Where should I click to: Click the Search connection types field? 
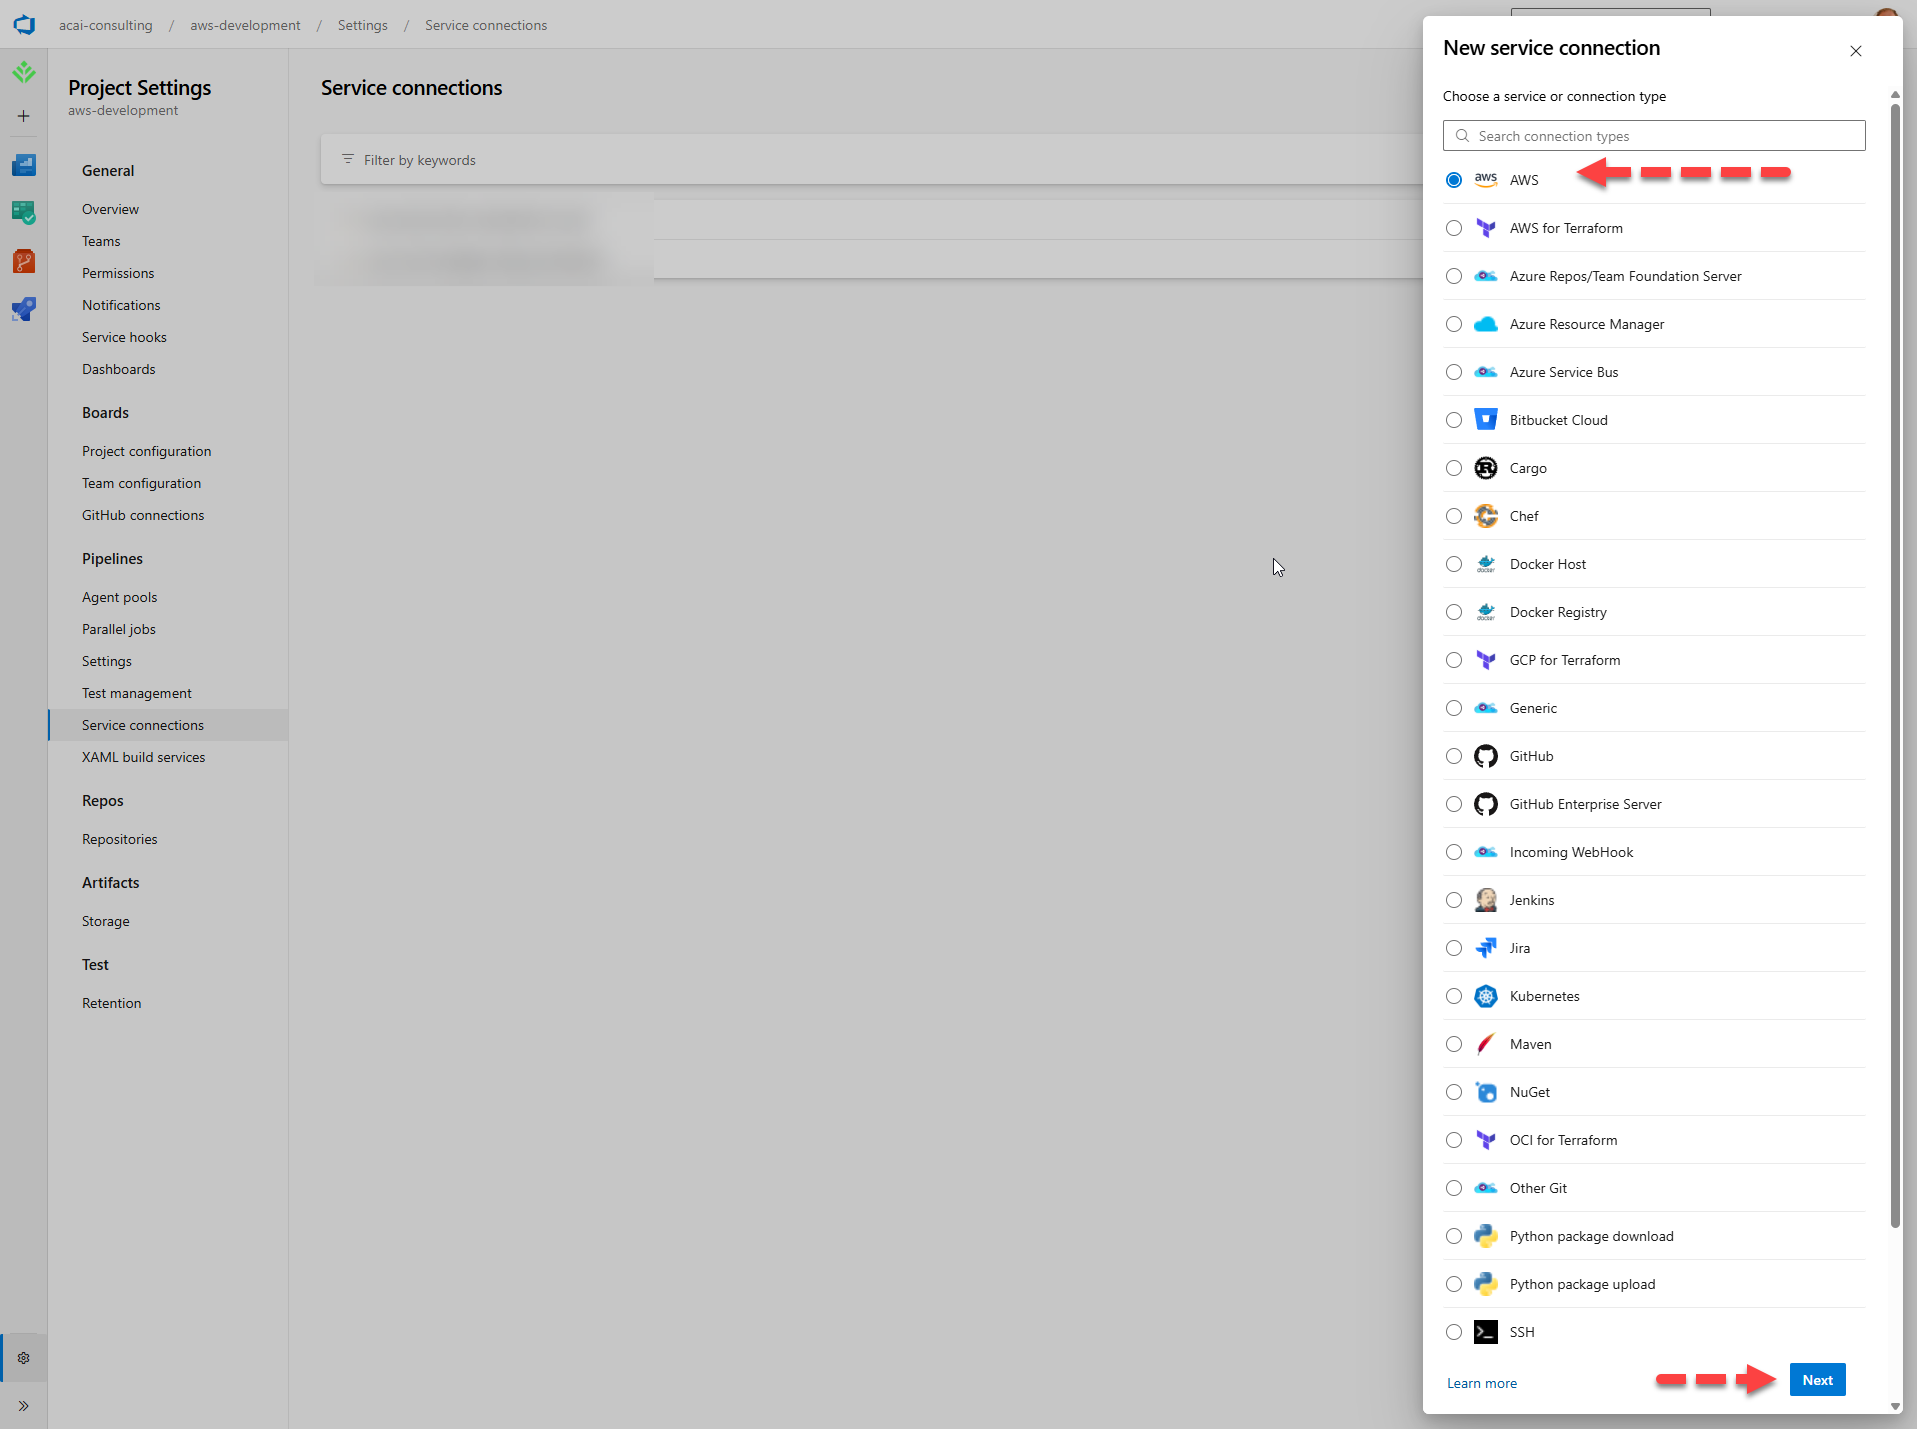click(1654, 136)
